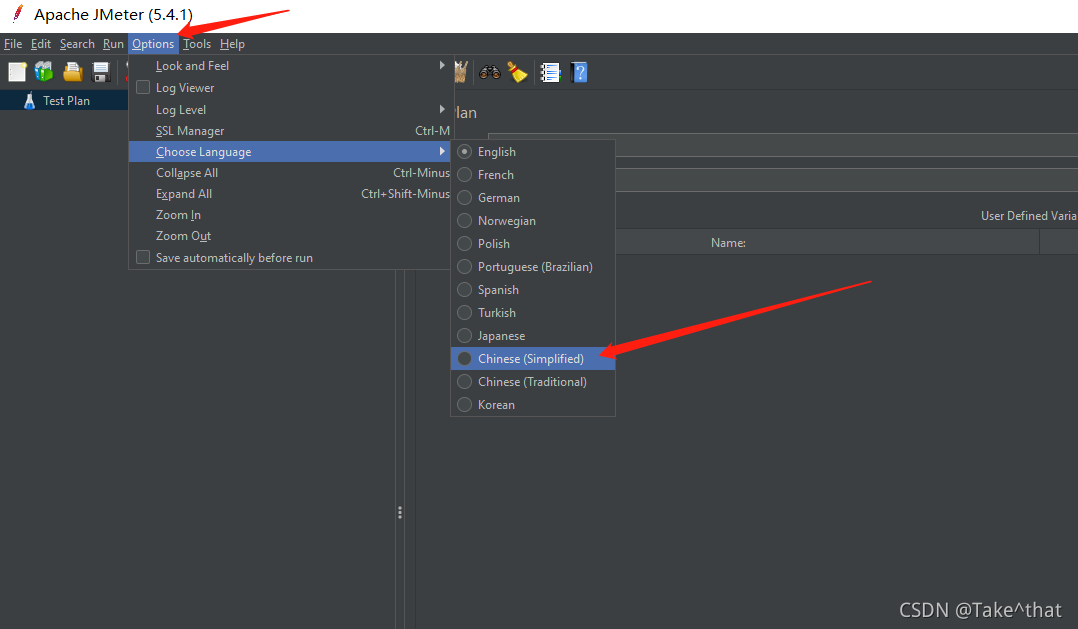
Task: Click Collapse All menu entry
Action: (x=289, y=173)
